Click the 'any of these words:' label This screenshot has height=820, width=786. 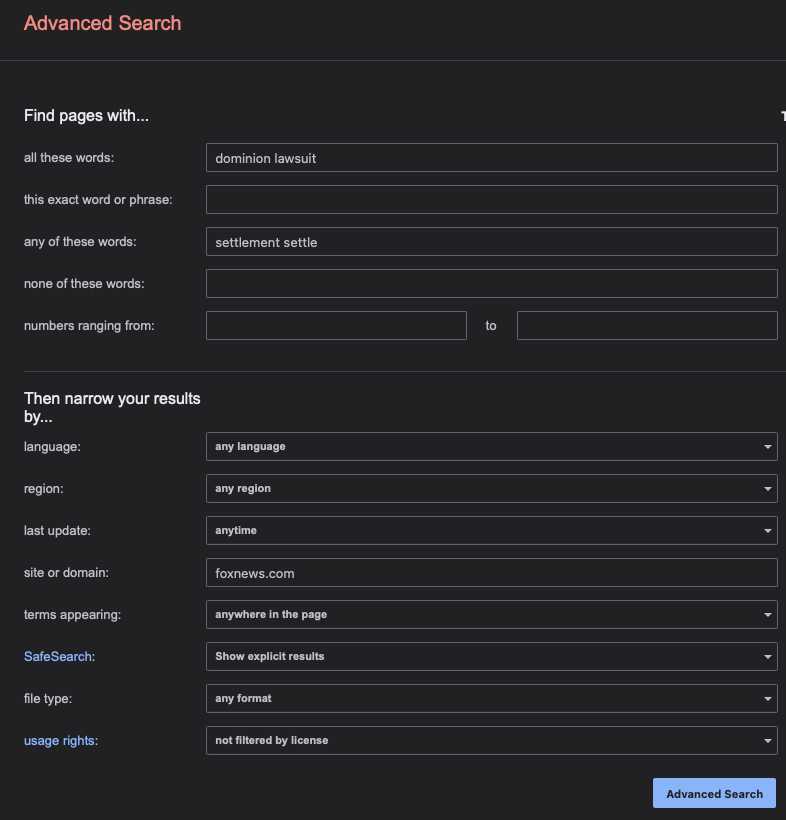click(80, 242)
